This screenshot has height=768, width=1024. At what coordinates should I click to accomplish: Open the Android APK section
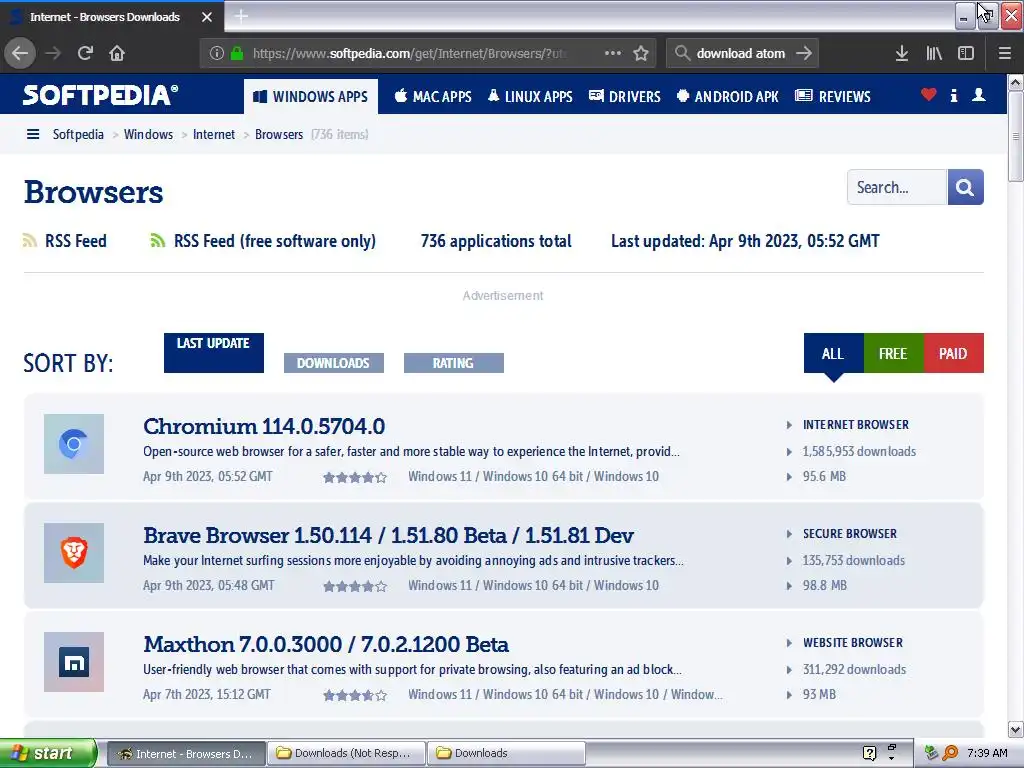click(x=728, y=97)
